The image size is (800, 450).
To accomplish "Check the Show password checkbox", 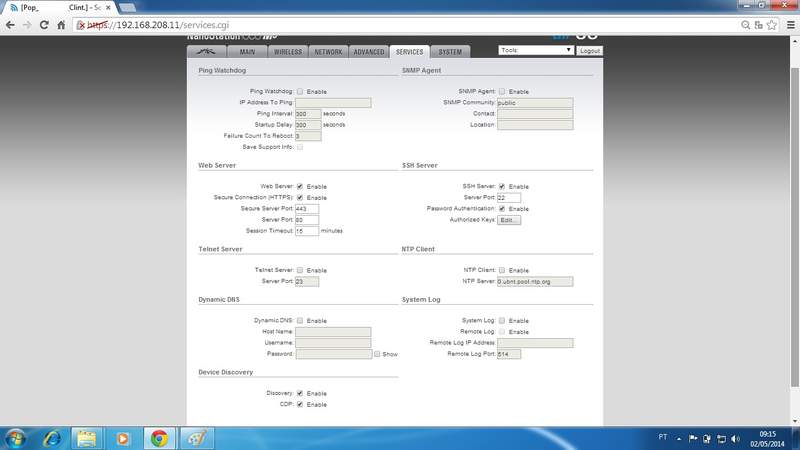I will pos(377,354).
